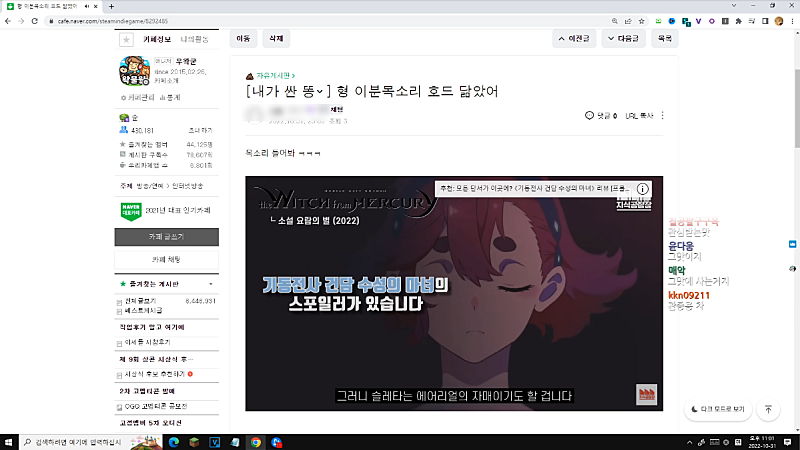Screen dimensions: 800x450
Task: Click the 목록 list button
Action: click(664, 39)
